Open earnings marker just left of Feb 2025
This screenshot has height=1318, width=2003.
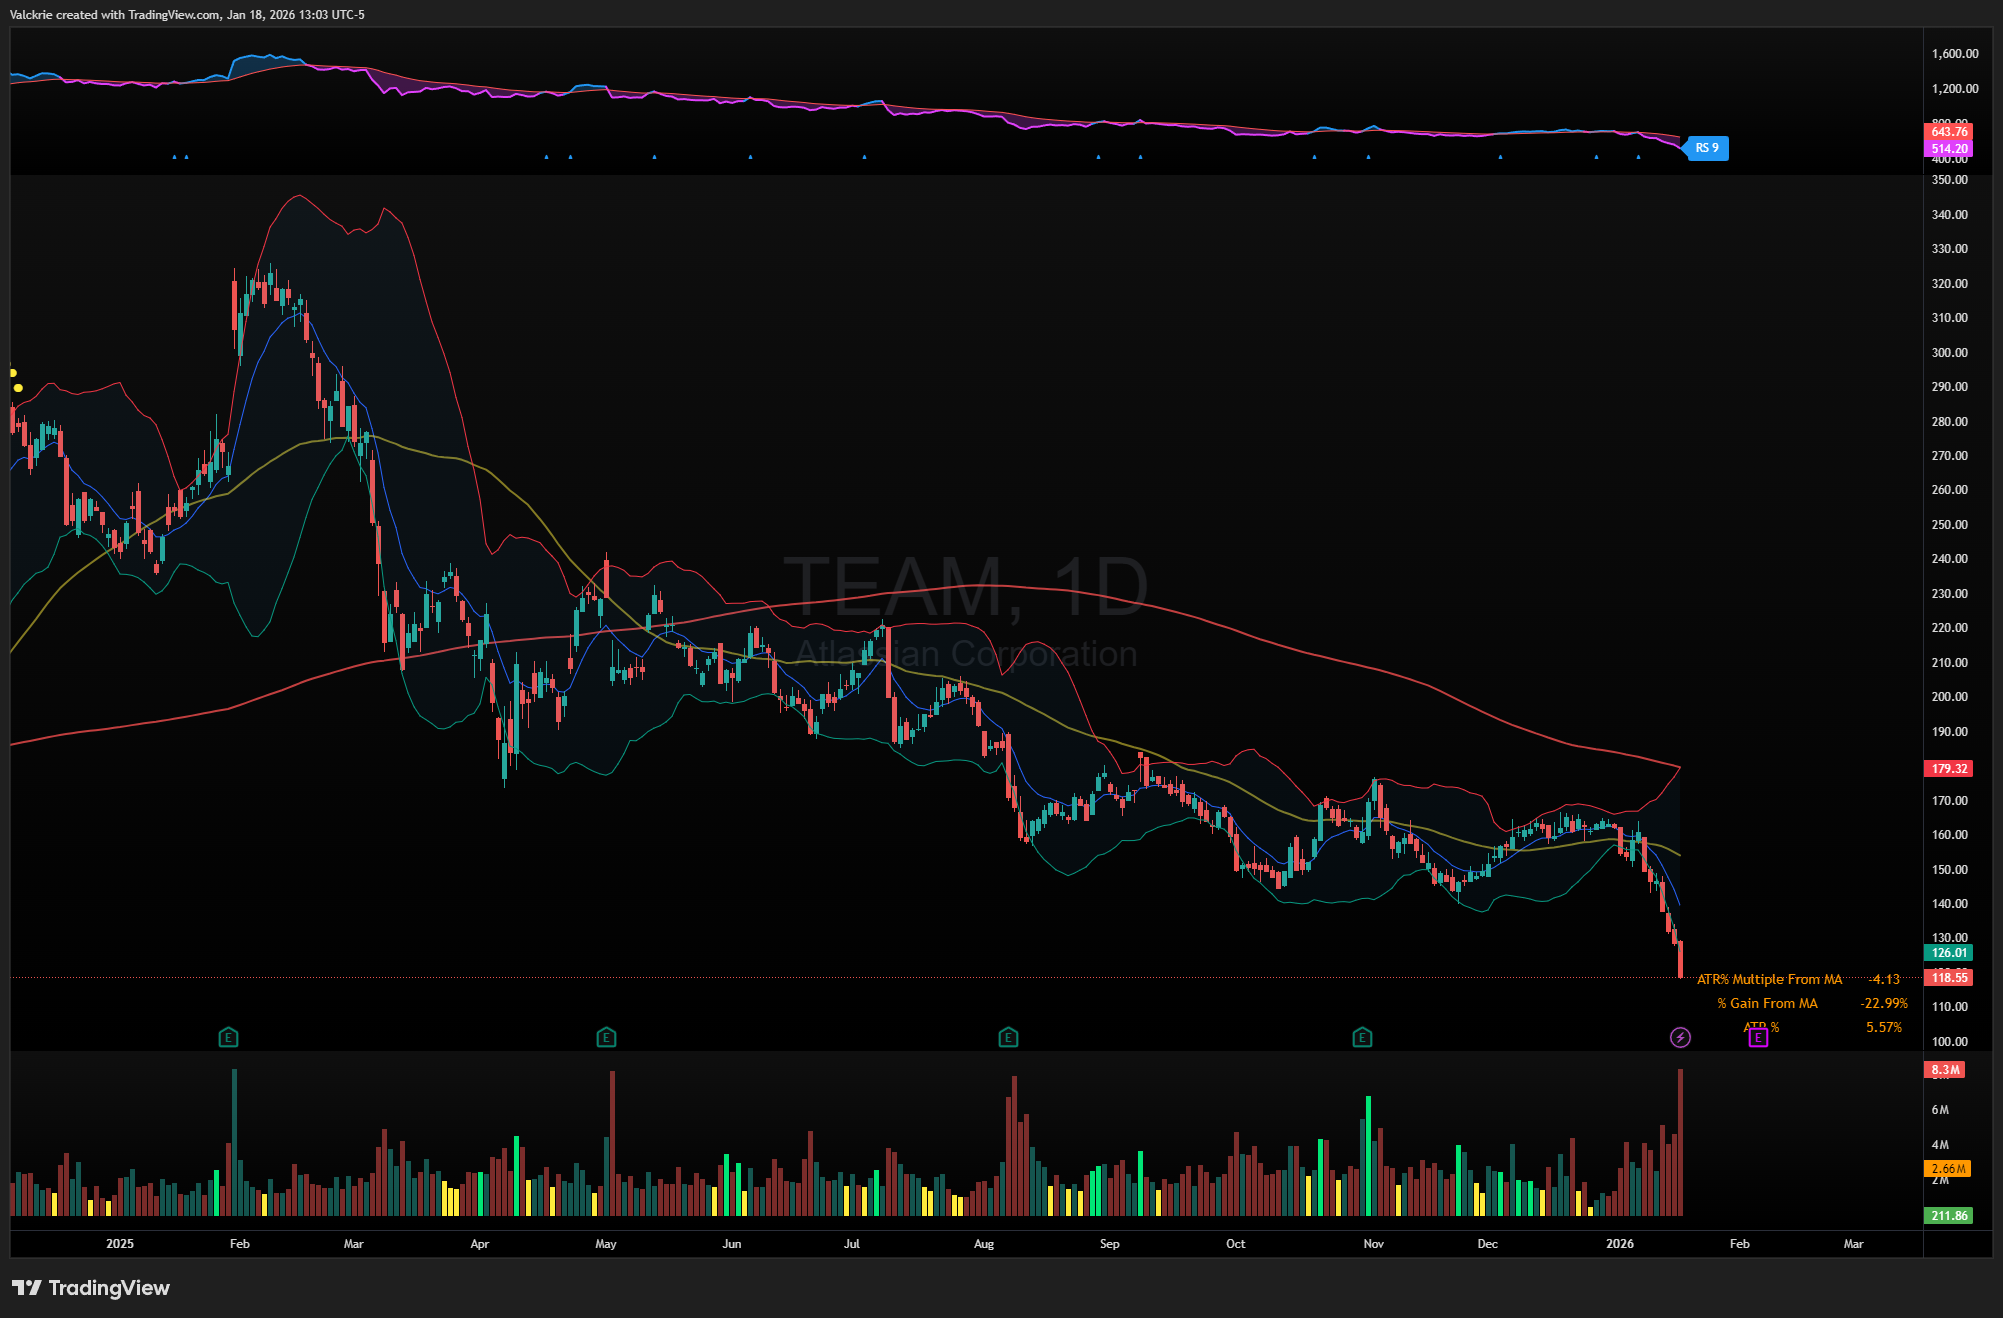[228, 1037]
